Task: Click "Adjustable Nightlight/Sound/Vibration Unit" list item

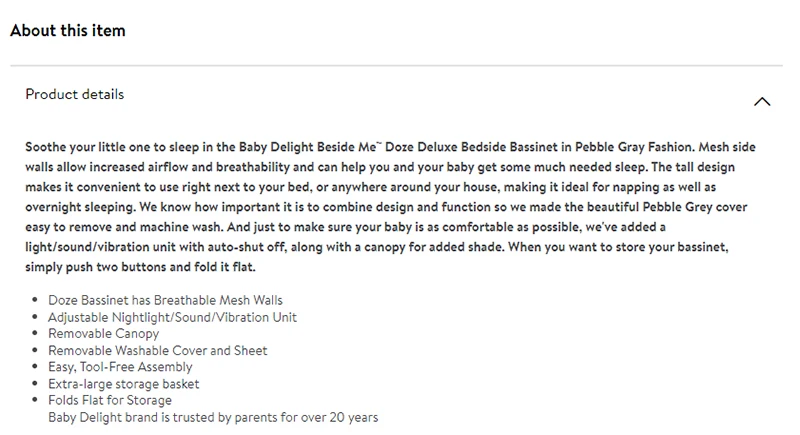Action: (x=173, y=317)
